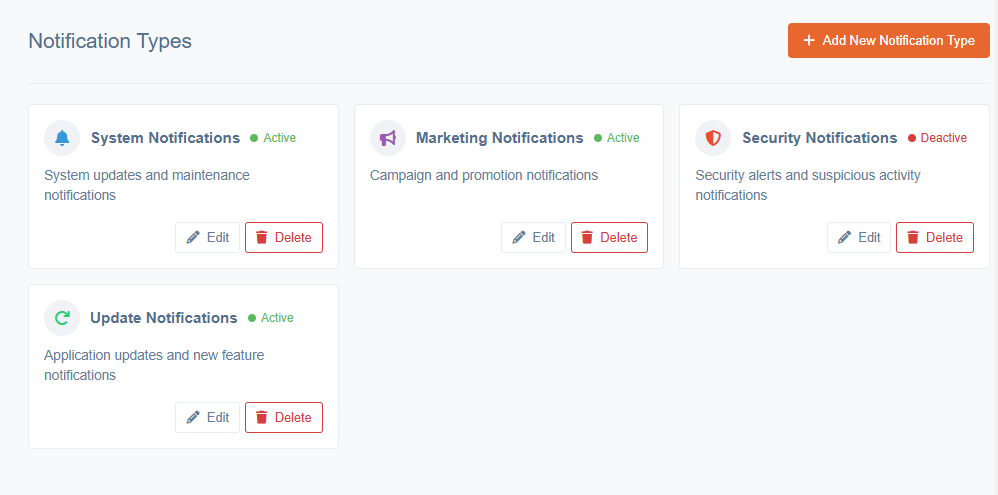
Task: Delete System Notifications
Action: pos(284,237)
